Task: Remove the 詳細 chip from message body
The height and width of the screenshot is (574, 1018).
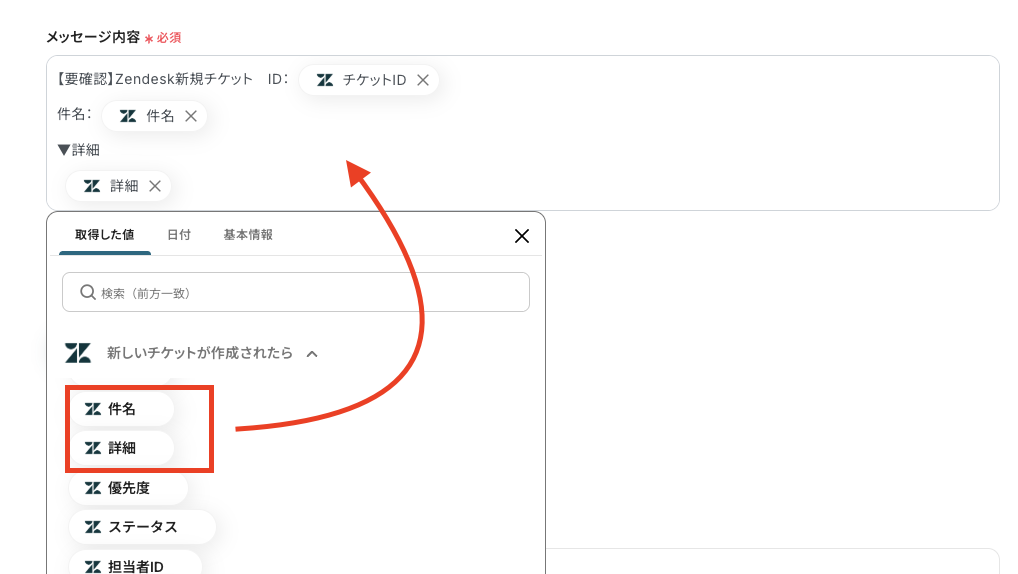Action: [155, 186]
